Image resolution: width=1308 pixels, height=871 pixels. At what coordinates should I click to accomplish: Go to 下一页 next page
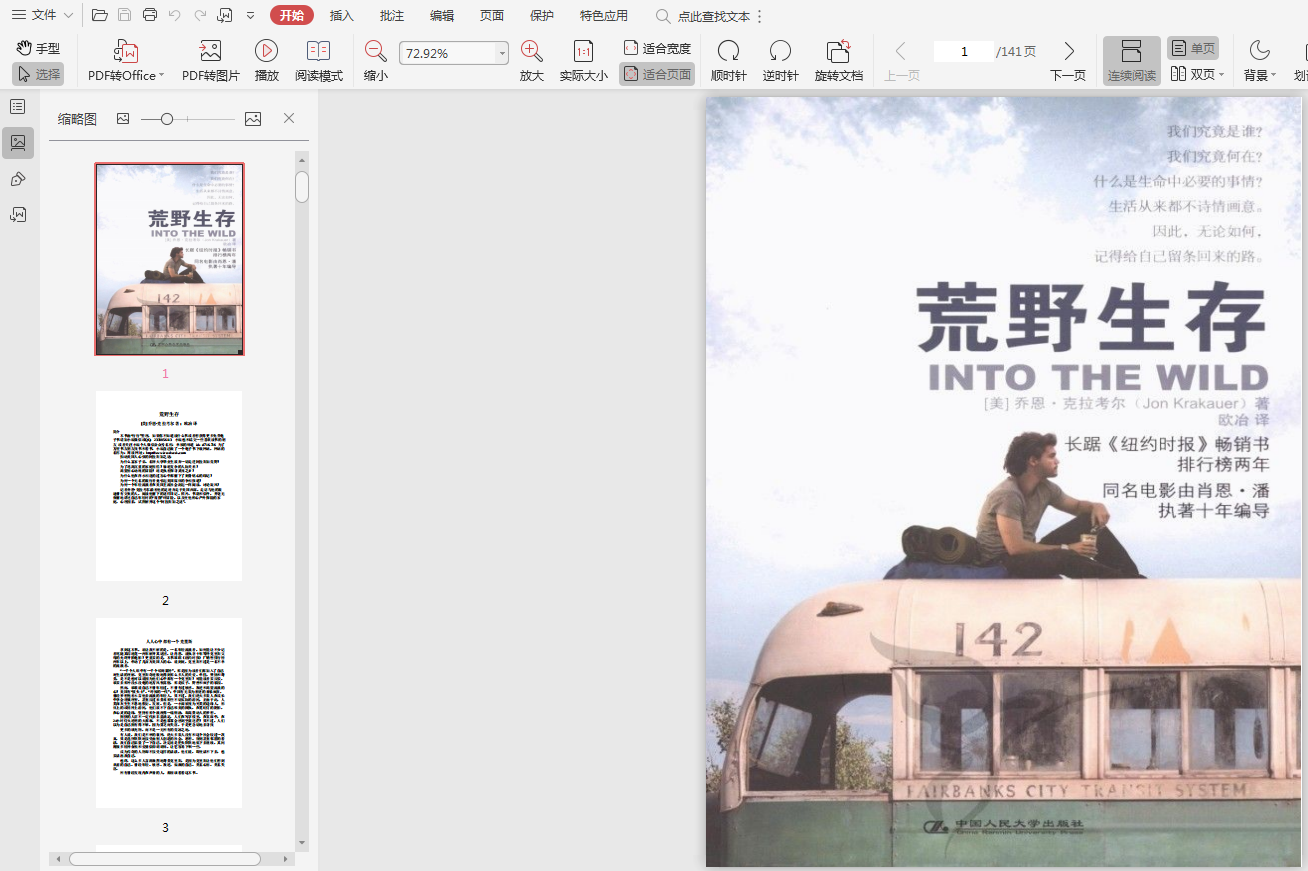pos(1068,61)
